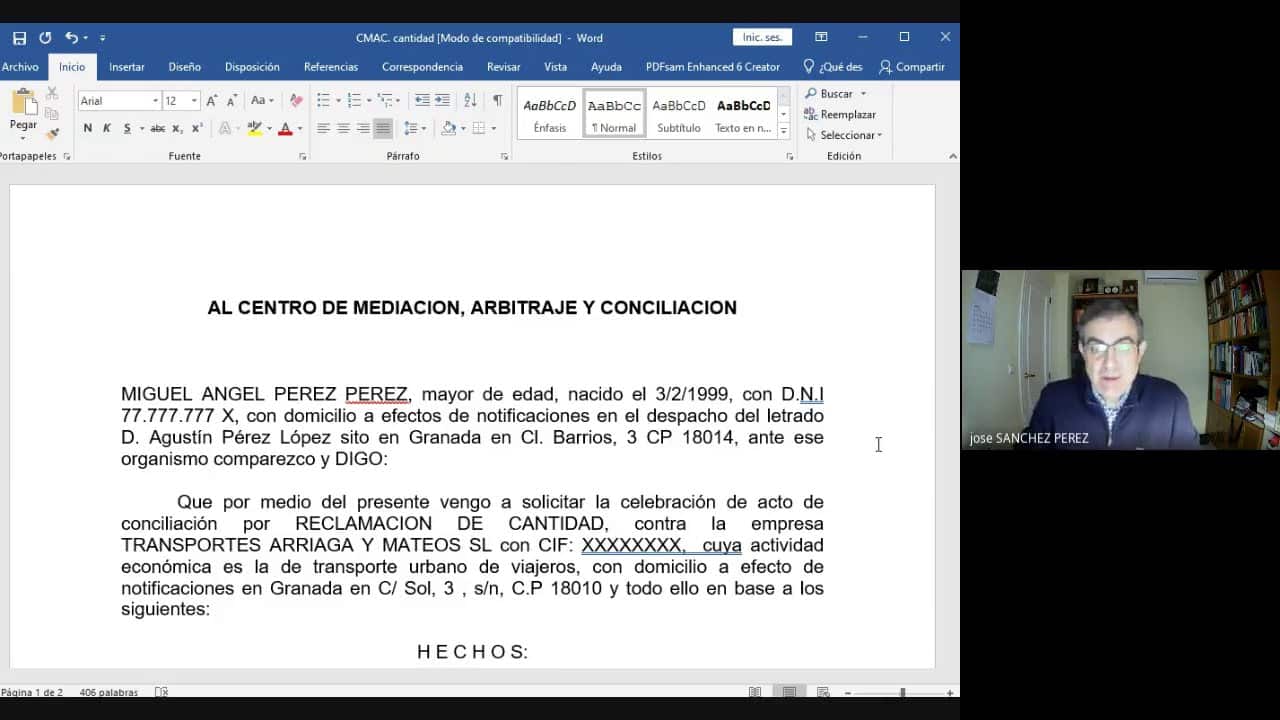
Task: Switch to the Insertar tab
Action: (127, 67)
